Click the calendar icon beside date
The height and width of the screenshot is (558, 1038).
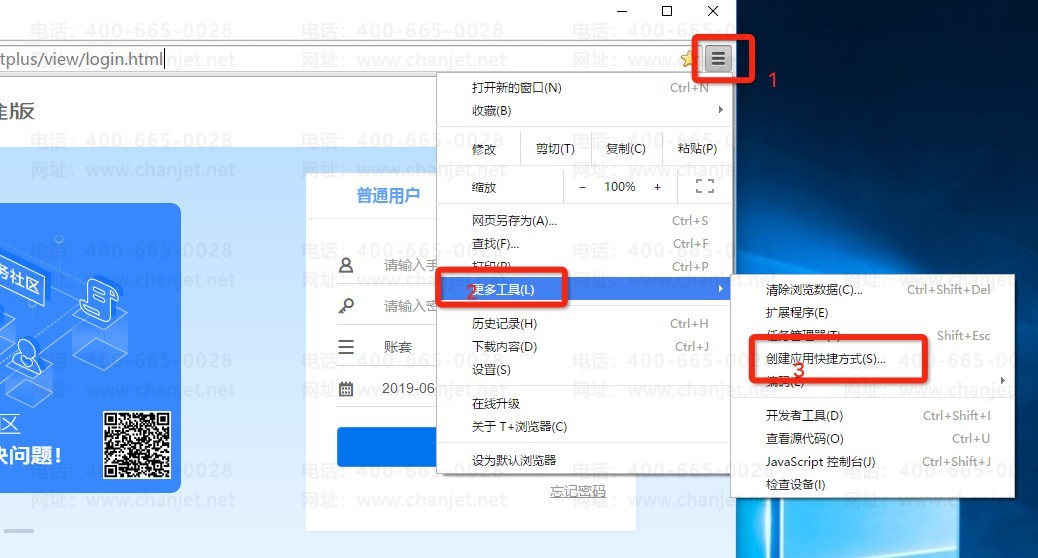pyautogui.click(x=346, y=389)
